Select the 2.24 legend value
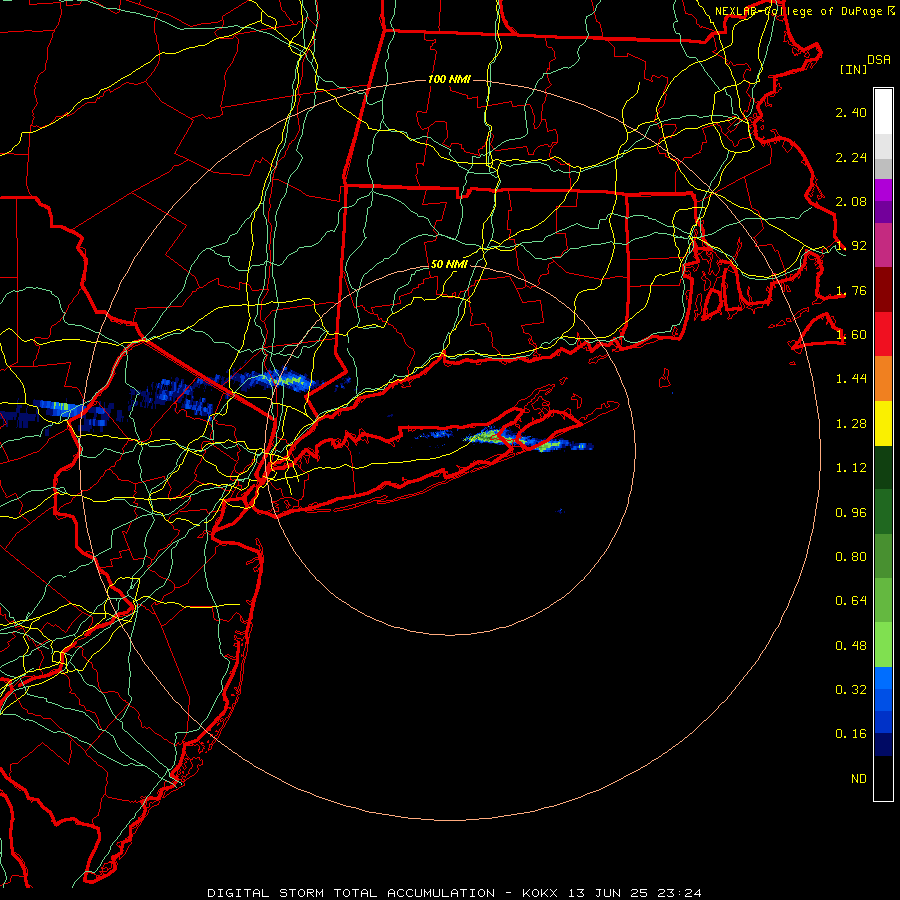 click(851, 157)
